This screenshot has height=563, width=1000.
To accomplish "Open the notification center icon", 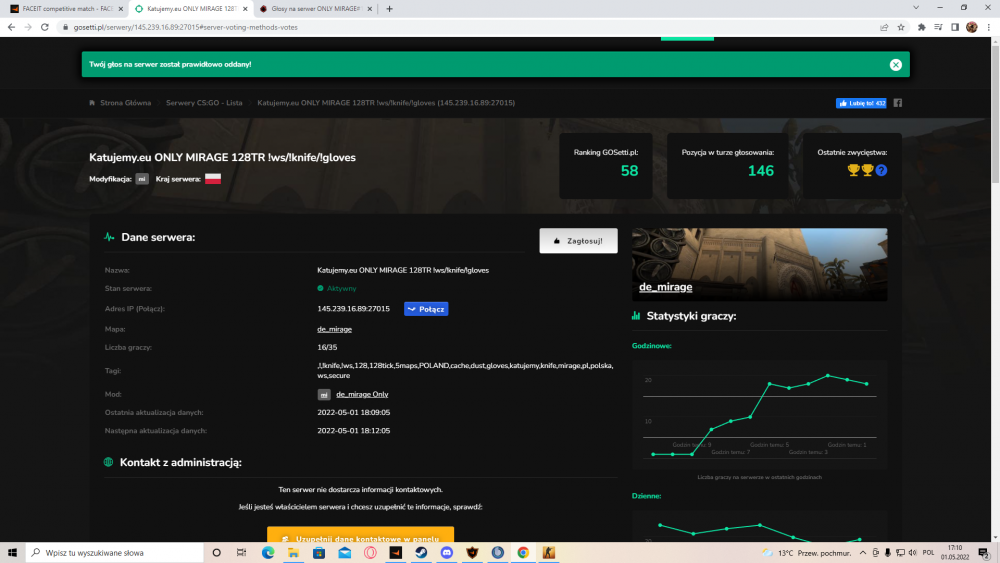I will 984,553.
